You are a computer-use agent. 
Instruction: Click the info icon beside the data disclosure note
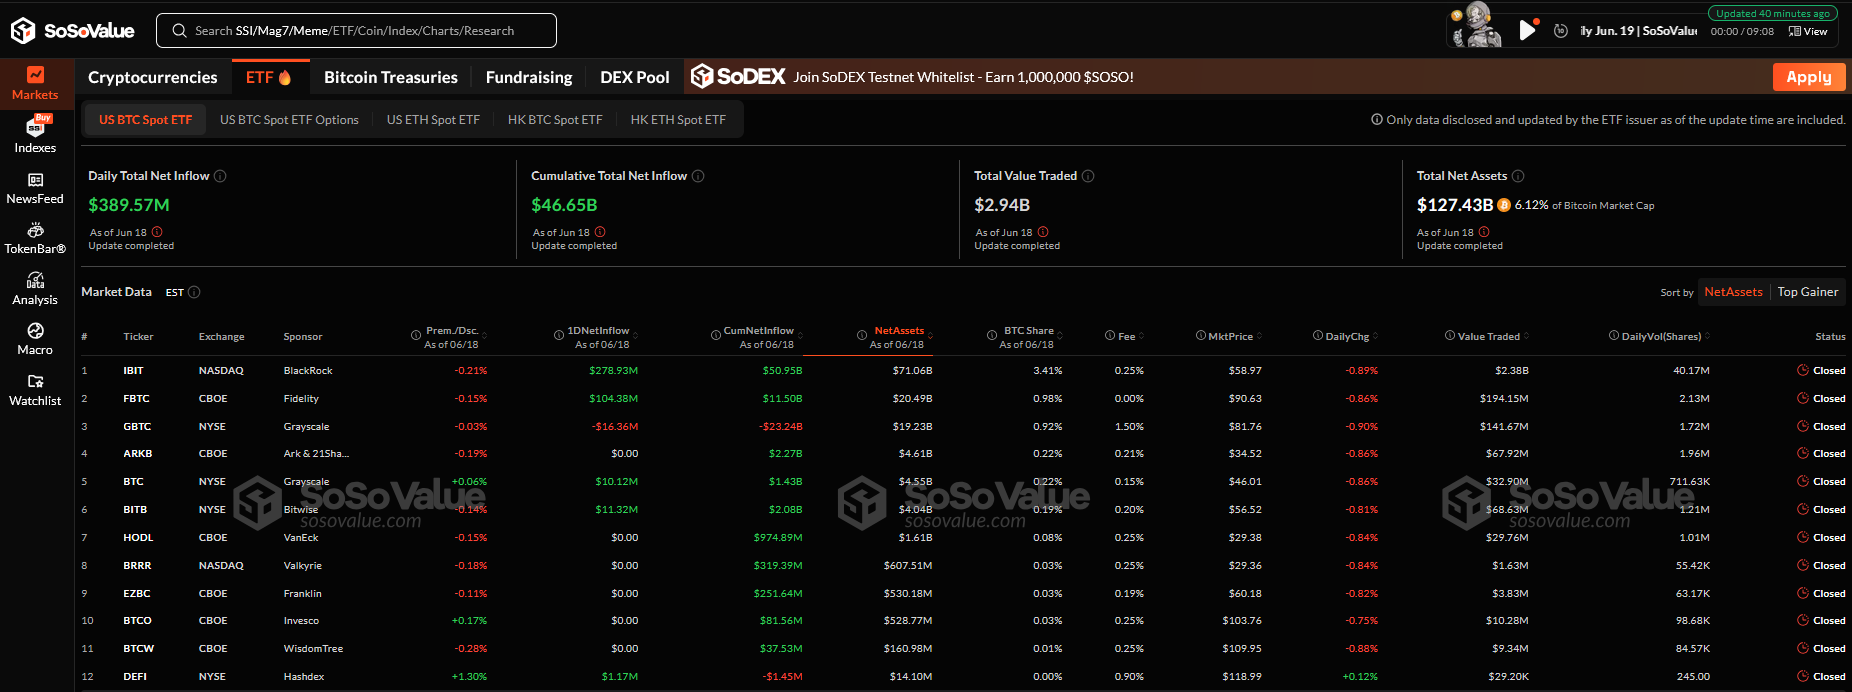[1377, 120]
